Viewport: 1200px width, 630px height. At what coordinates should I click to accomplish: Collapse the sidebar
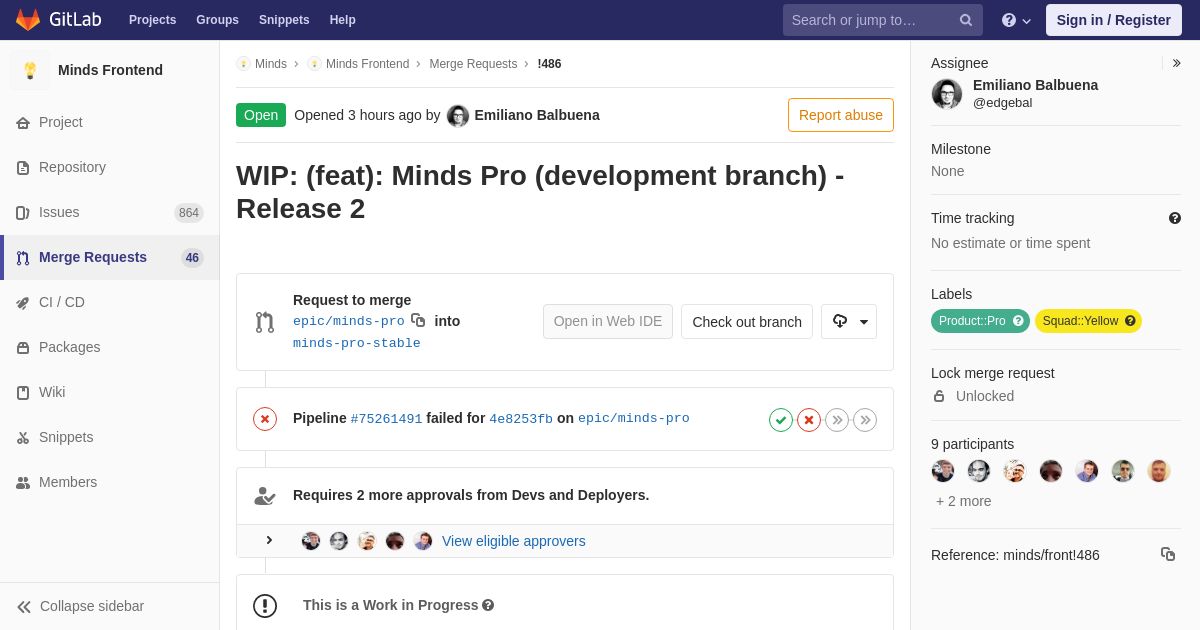click(110, 606)
